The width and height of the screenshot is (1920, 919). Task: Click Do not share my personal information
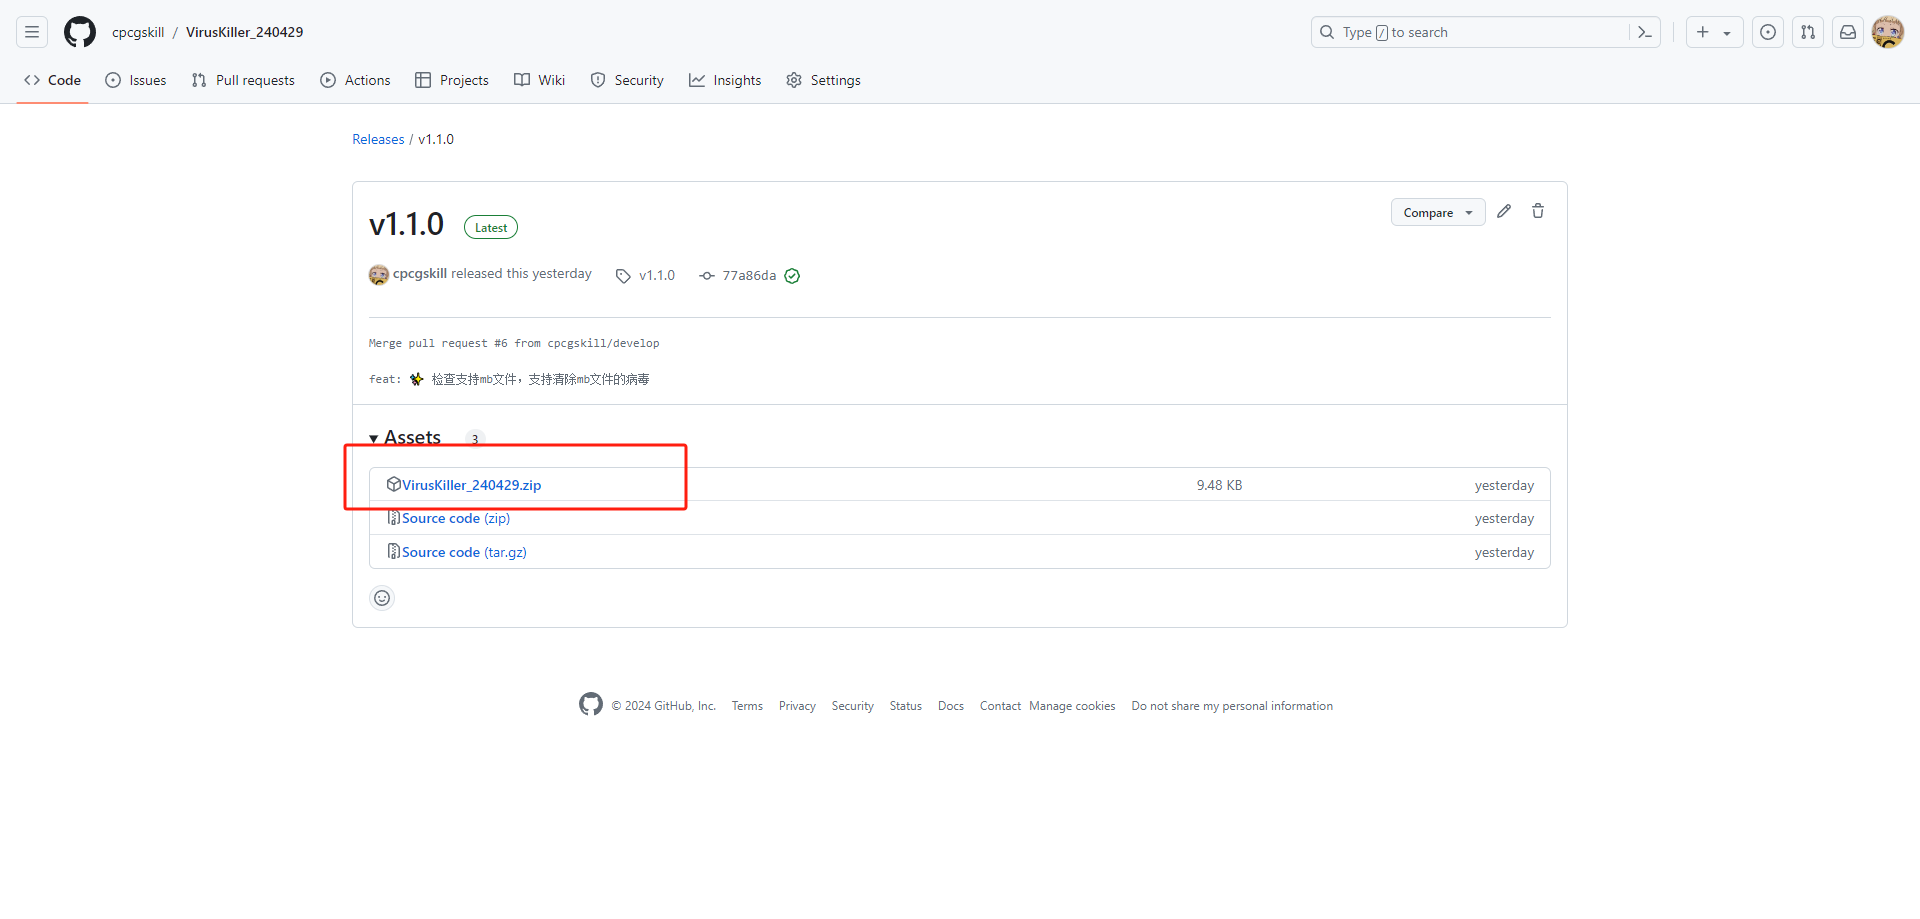pyautogui.click(x=1232, y=706)
